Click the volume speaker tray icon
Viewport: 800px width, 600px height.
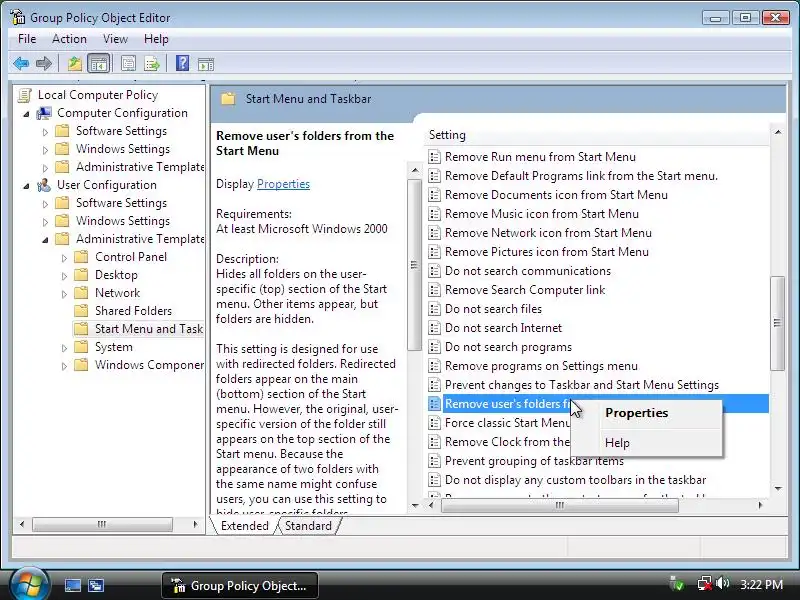(722, 583)
